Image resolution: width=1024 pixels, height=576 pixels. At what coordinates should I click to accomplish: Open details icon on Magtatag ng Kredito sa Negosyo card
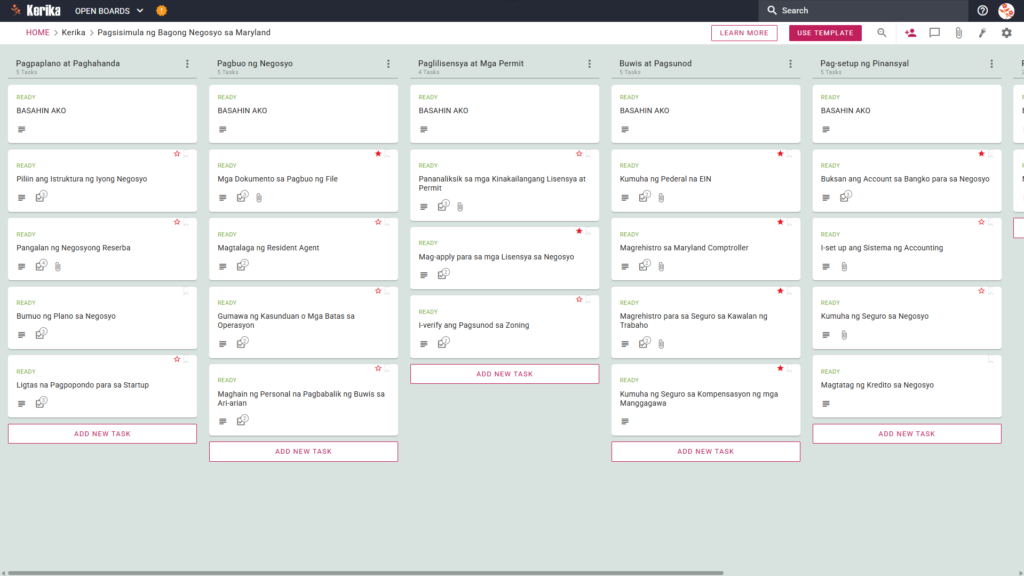click(826, 404)
